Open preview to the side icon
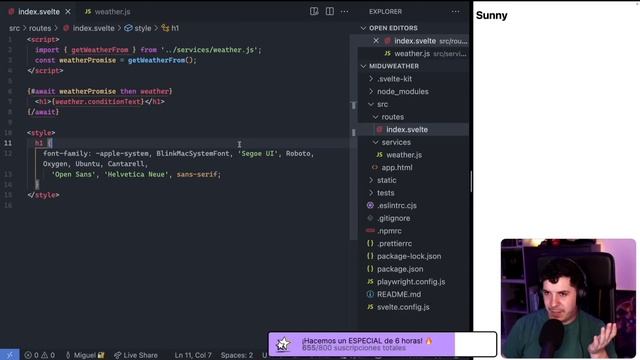640x360 pixels. pos(314,11)
